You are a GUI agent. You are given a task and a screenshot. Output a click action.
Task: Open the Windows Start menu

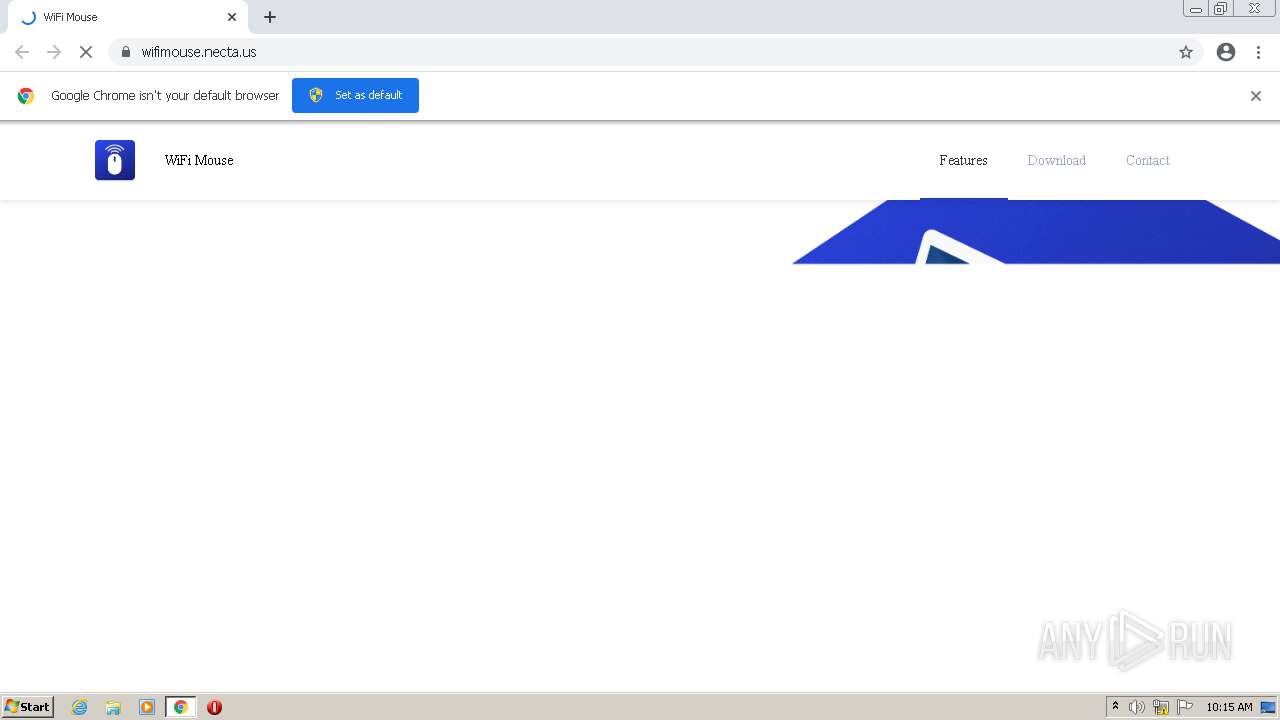[x=28, y=707]
